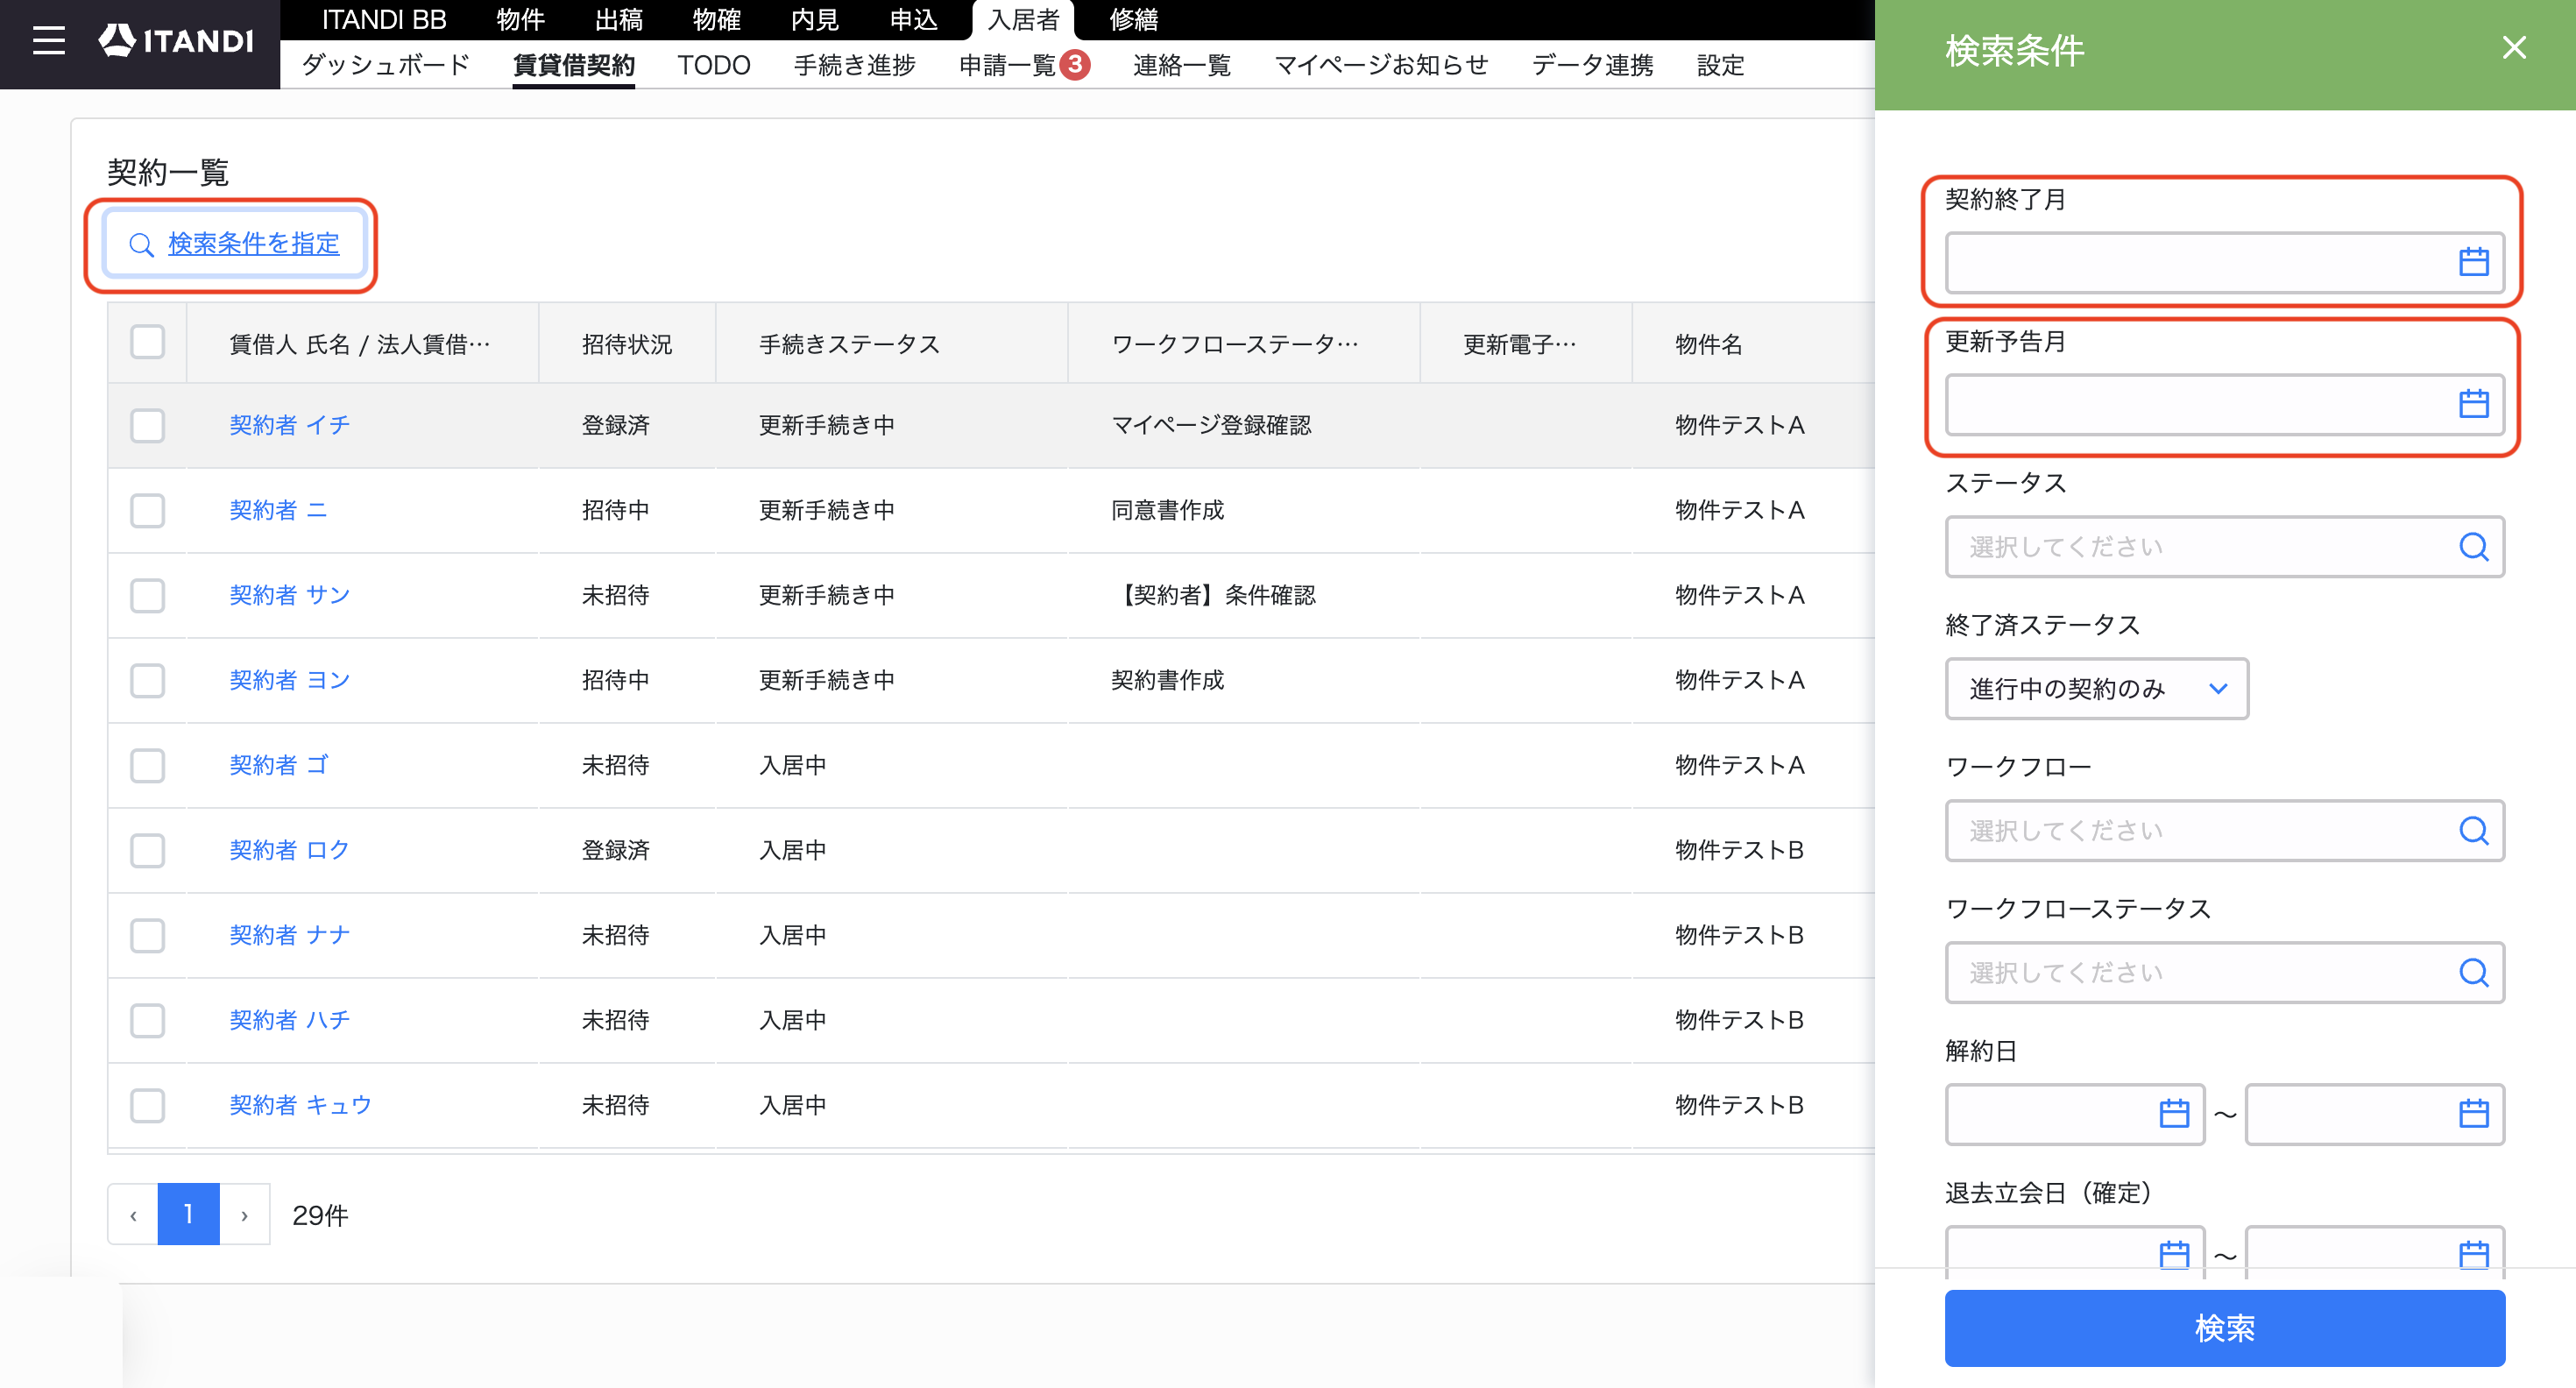This screenshot has width=2576, height=1388.
Task: Switch to the ITANDI BB tab
Action: click(x=383, y=19)
